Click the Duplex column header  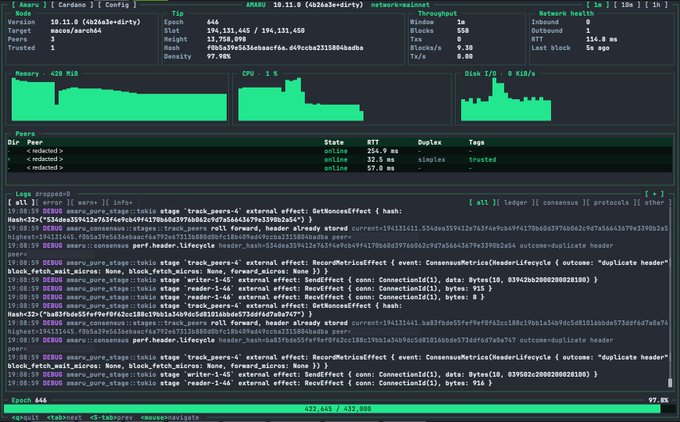[x=430, y=142]
